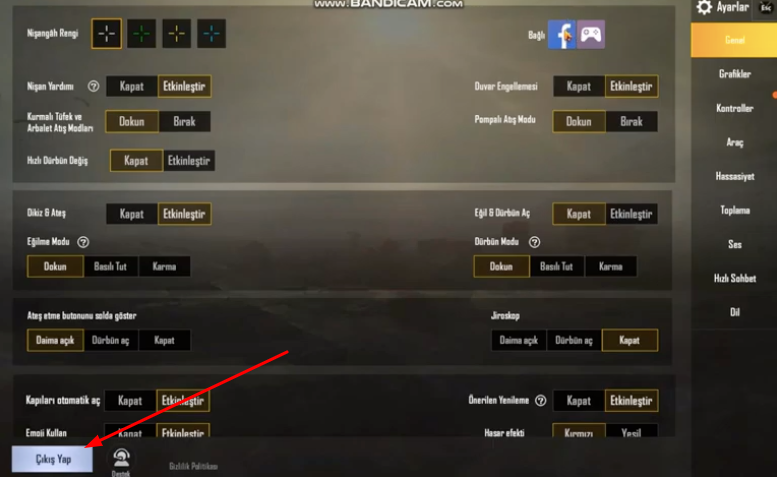Screen dimensions: 777x477
Task: Switch to the Hassasiyet tab
Action: [x=734, y=176]
